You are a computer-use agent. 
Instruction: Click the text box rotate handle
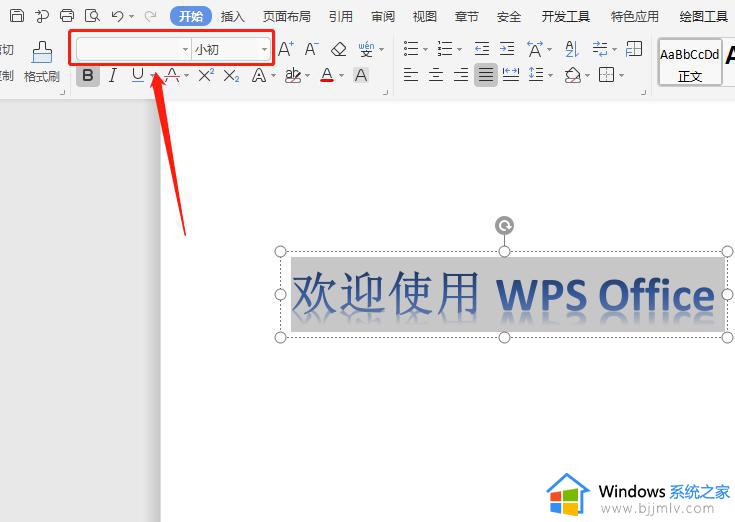point(504,225)
